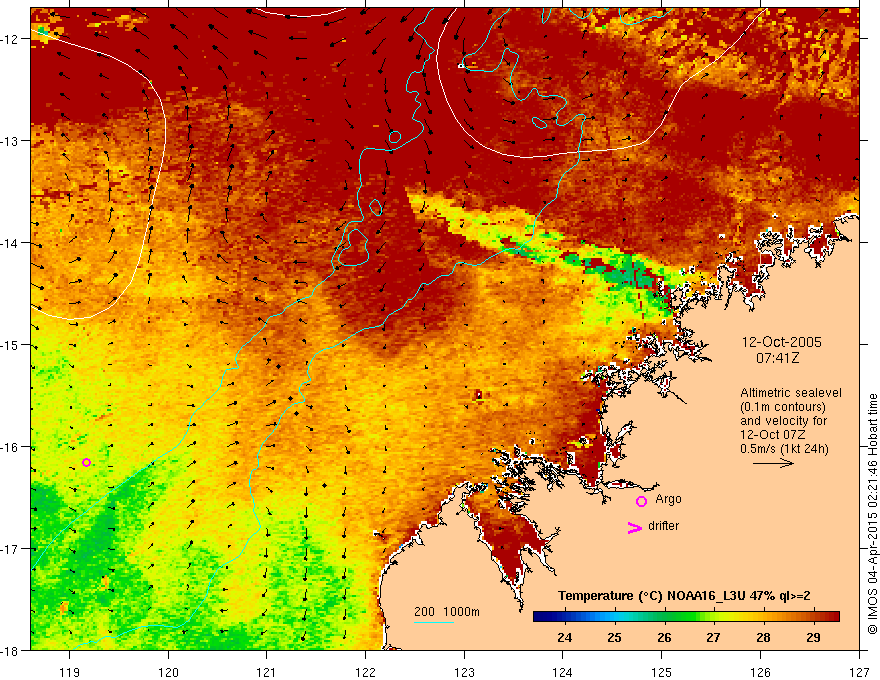This screenshot has height=680, width=880.
Task: Click the "(0.1m contours)" caption line
Action: pyautogui.click(x=783, y=407)
